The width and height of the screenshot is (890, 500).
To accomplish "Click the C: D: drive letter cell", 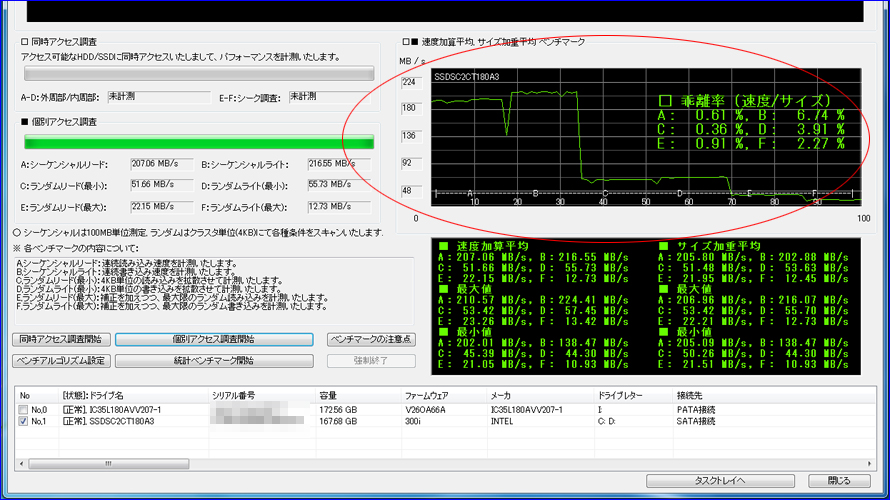I will (x=607, y=422).
